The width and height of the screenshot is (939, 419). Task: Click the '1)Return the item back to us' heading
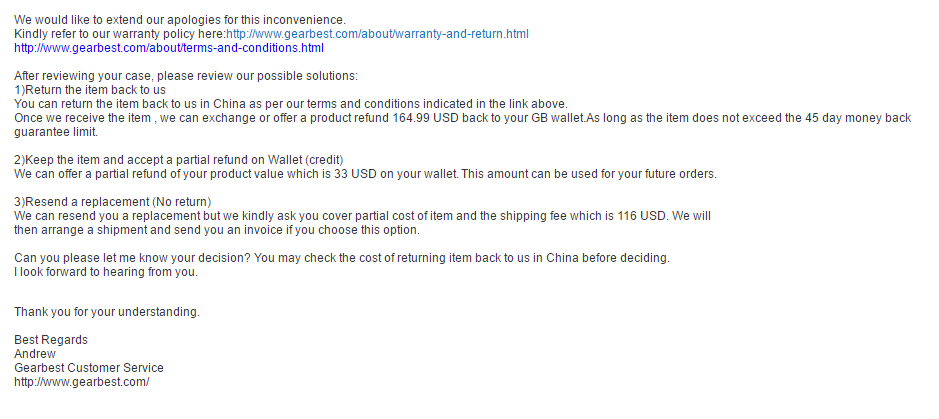pos(90,90)
